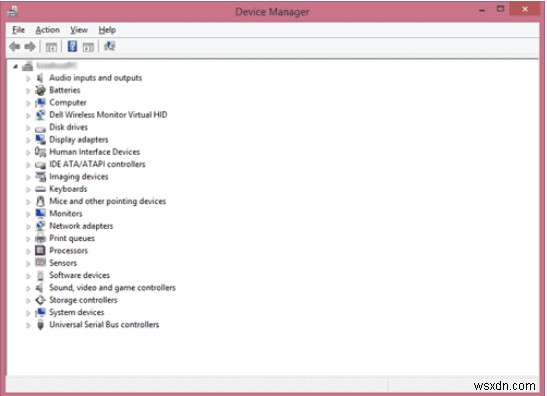Click the Human Interface Devices icon
This screenshot has width=547, height=396.
(40, 152)
